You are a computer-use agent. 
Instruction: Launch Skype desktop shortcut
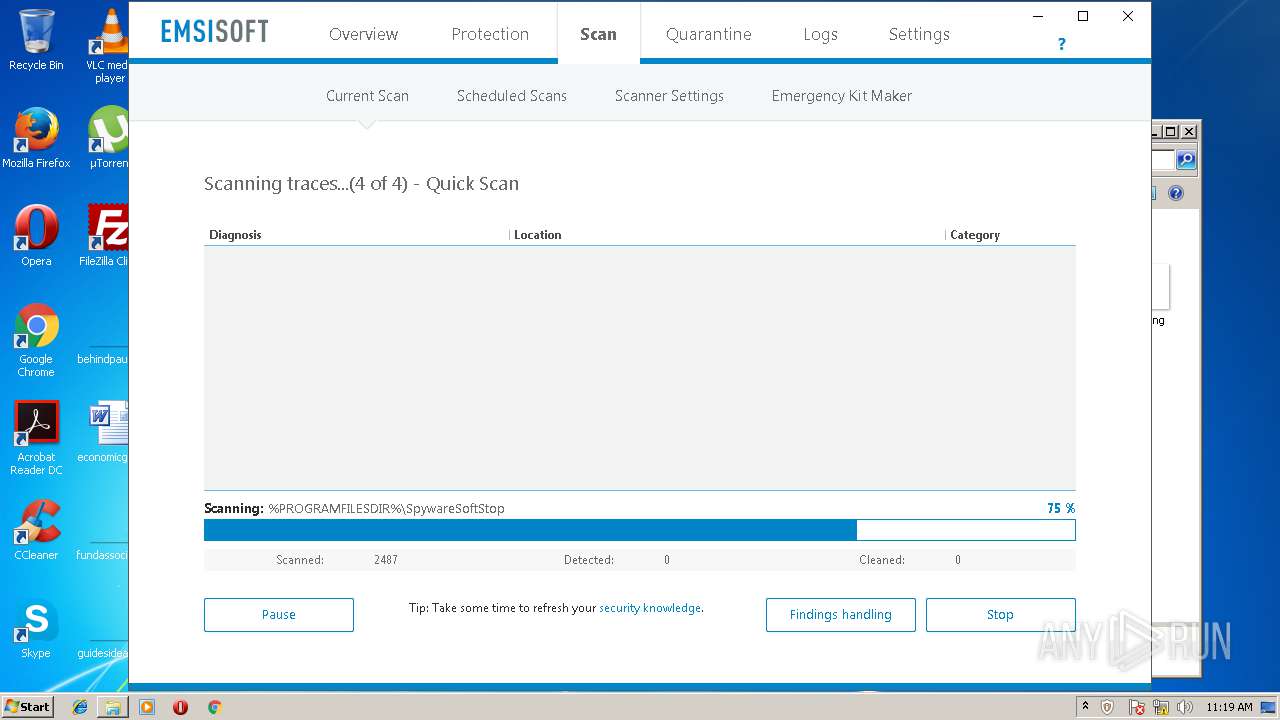click(36, 628)
